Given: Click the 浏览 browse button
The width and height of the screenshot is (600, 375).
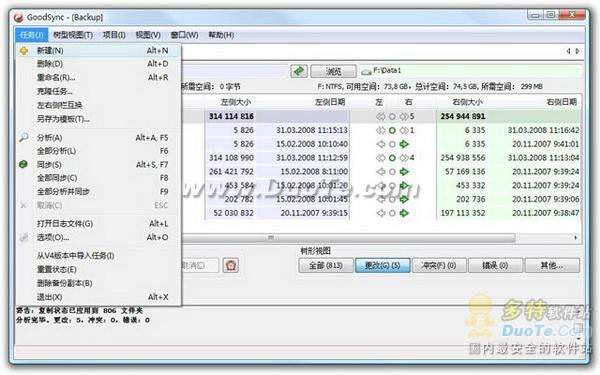Looking at the screenshot, I should click(x=333, y=72).
